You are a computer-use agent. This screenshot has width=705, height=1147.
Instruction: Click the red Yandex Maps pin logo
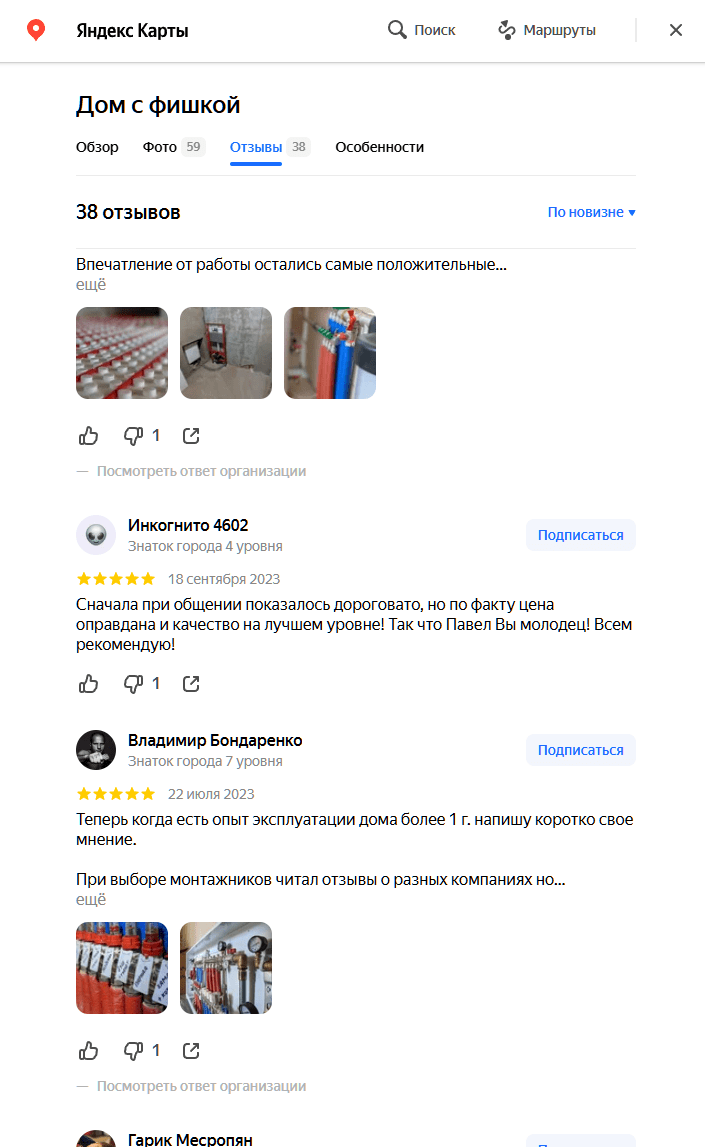click(36, 30)
